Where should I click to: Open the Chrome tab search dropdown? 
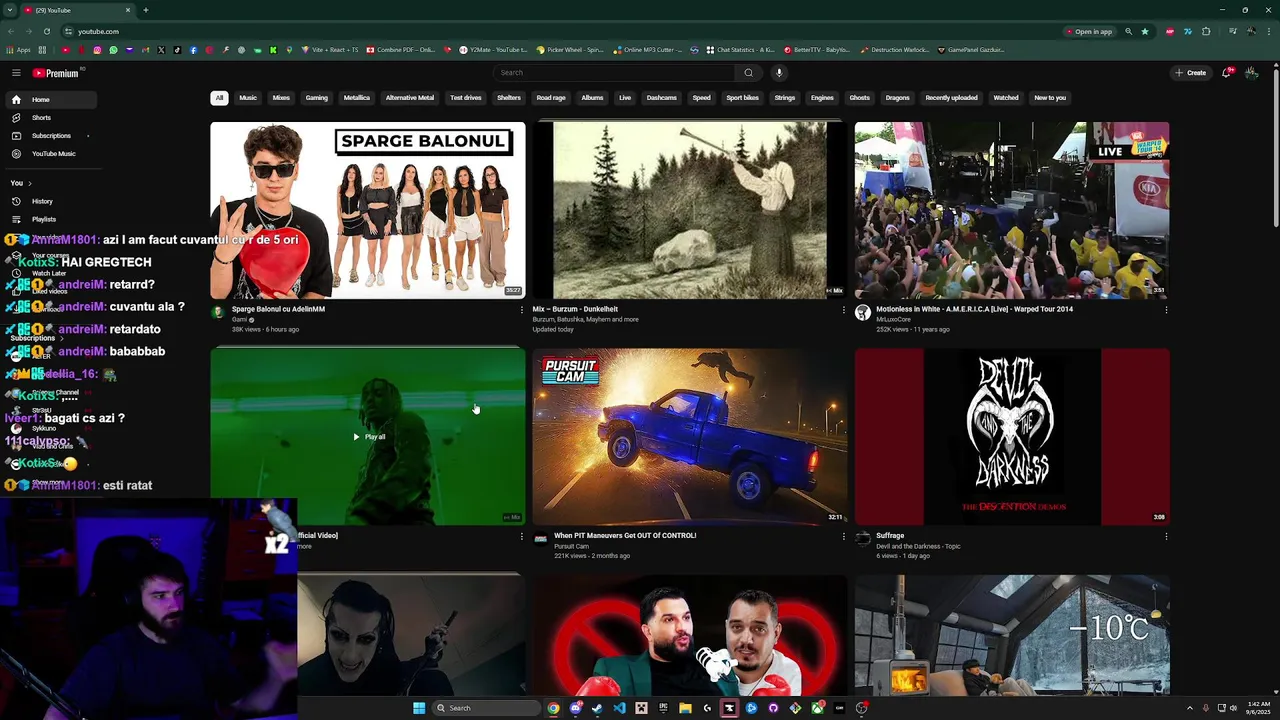10,10
